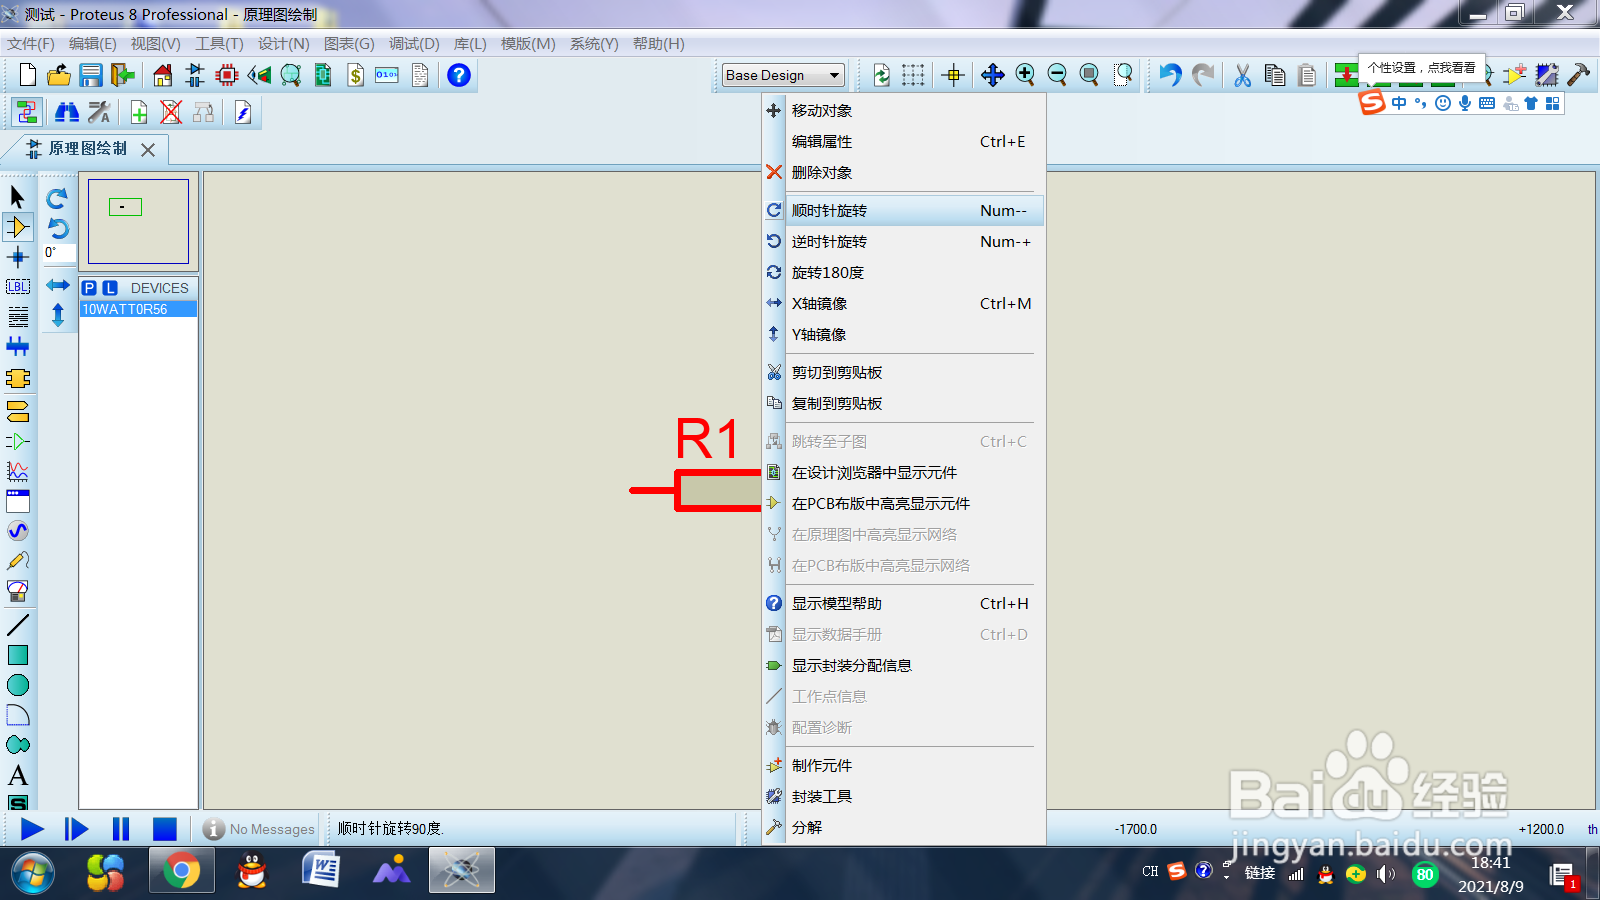The width and height of the screenshot is (1600, 900).
Task: Select the 2D Text 'A' tool
Action: pyautogui.click(x=17, y=775)
